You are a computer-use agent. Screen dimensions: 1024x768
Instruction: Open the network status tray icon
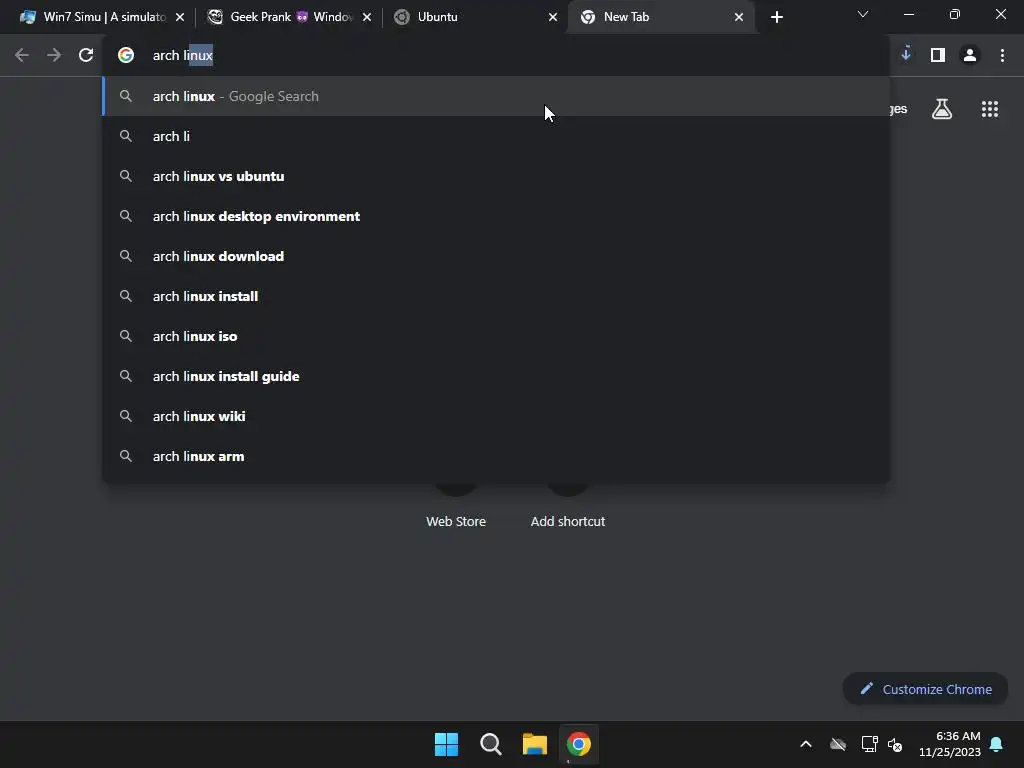tap(869, 744)
